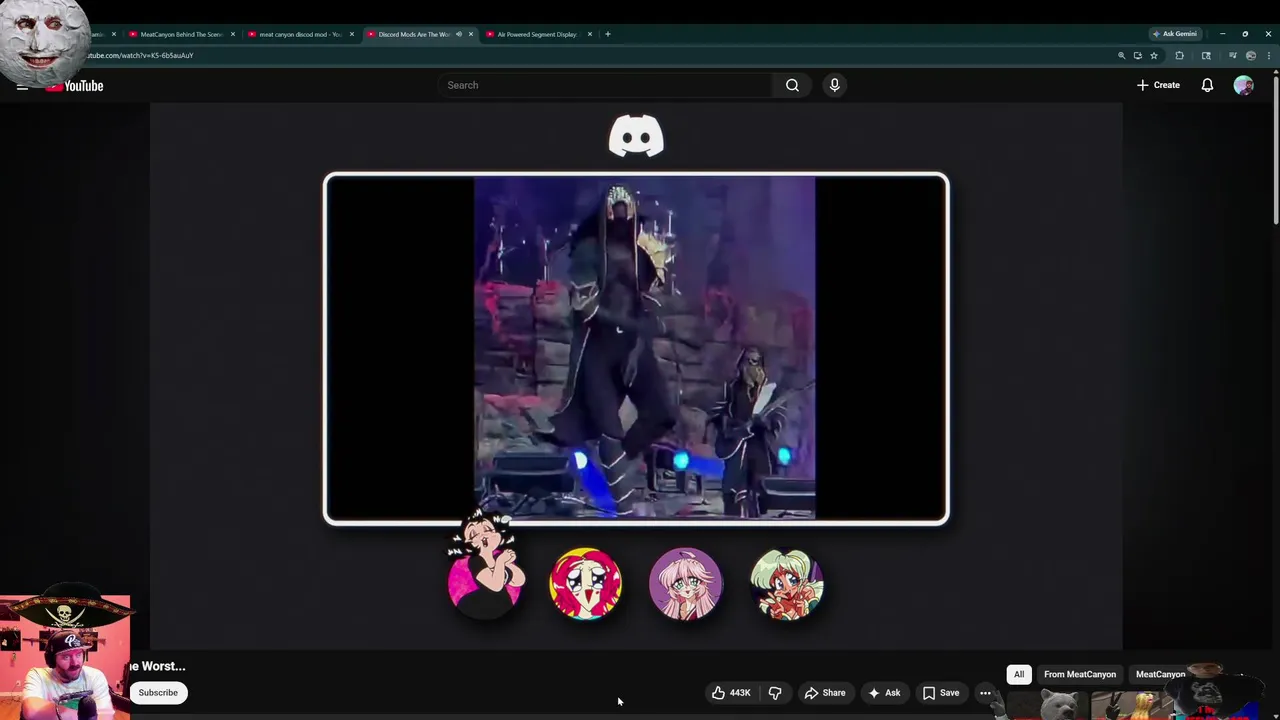Click the Google Lens search icon in the toolbar
Screen dimensions: 1280x720
(x=1206, y=56)
